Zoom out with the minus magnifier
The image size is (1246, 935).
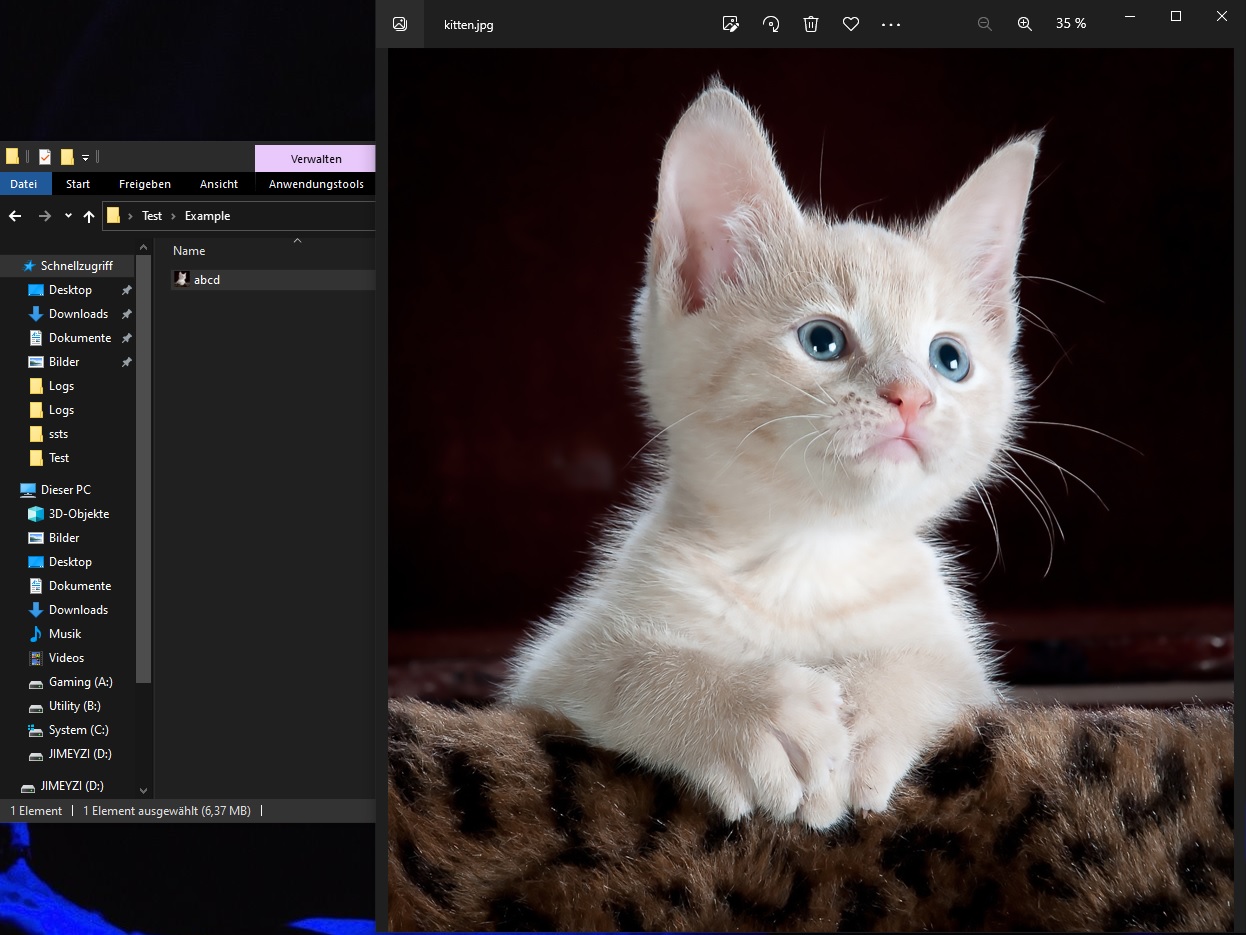[985, 24]
